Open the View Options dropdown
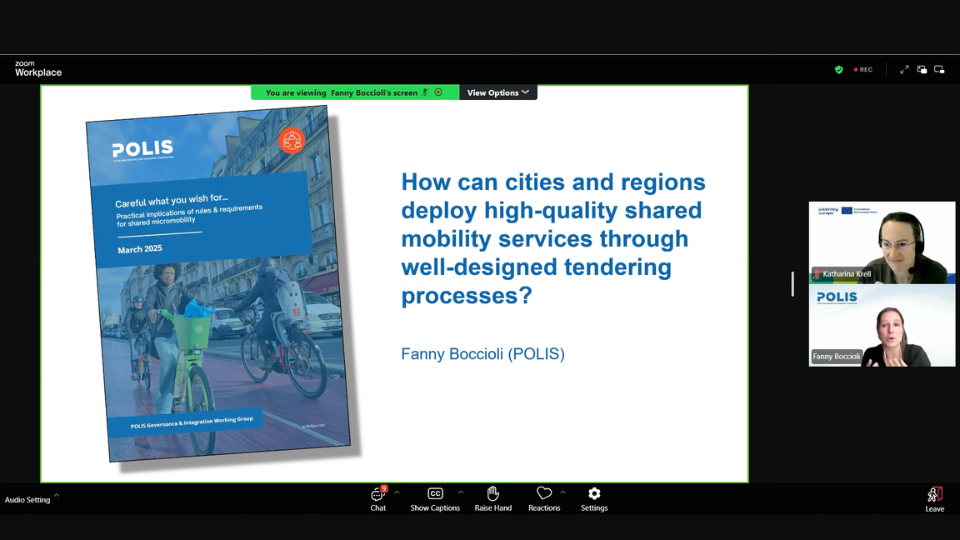This screenshot has height=540, width=960. [498, 93]
